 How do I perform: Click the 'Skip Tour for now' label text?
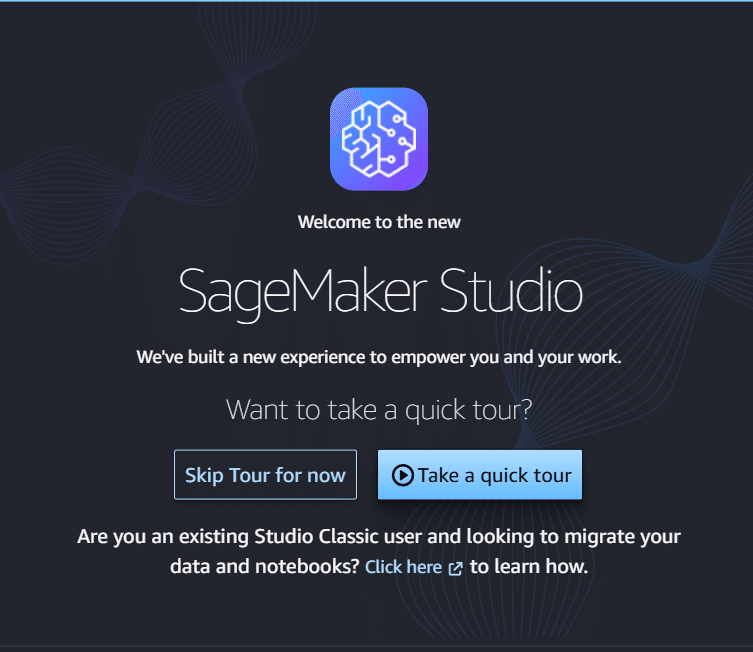tap(265, 475)
